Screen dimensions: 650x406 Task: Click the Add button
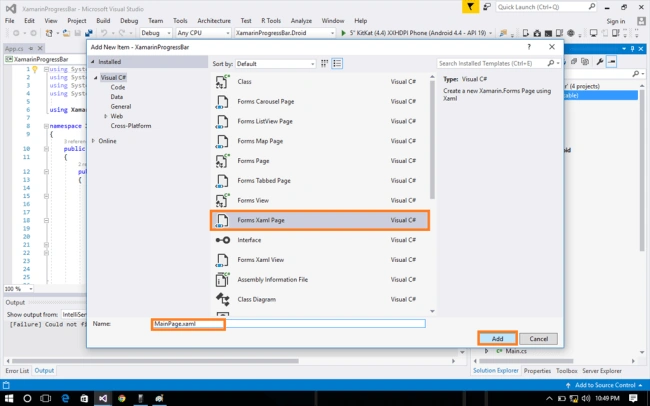click(x=497, y=339)
